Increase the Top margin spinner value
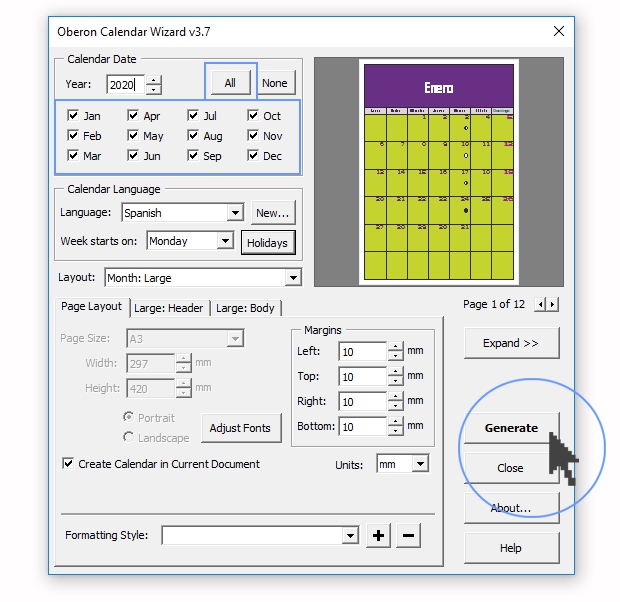Viewport: 620px width, 602px height. 395,372
